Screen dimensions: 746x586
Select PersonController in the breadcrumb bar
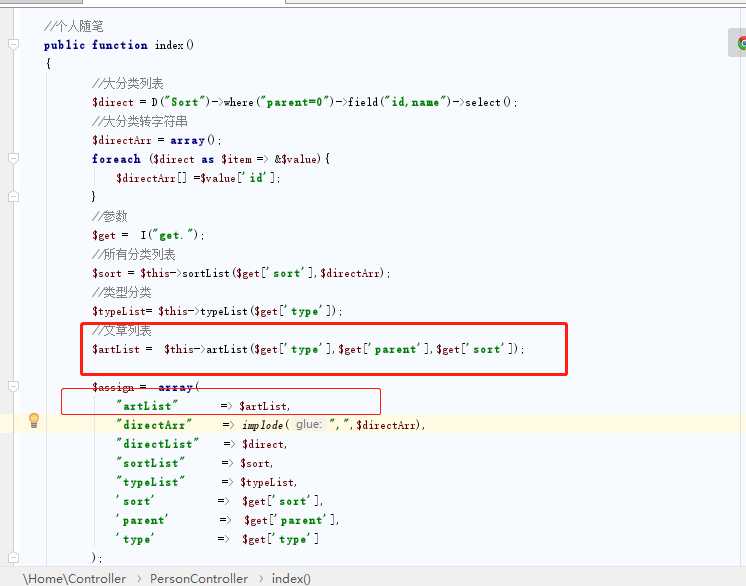(x=199, y=578)
